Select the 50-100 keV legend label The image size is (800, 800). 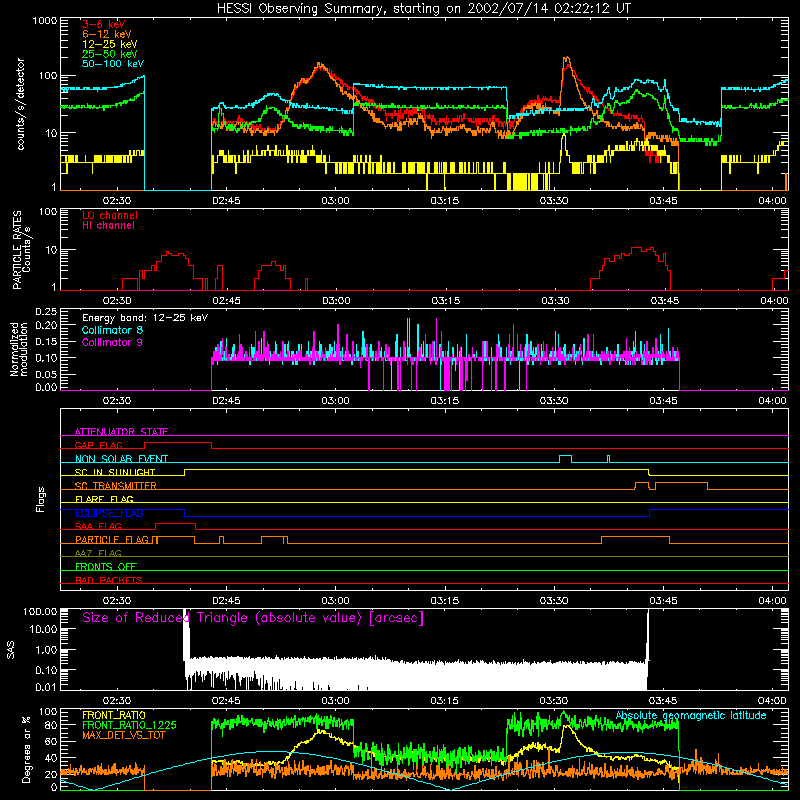113,64
